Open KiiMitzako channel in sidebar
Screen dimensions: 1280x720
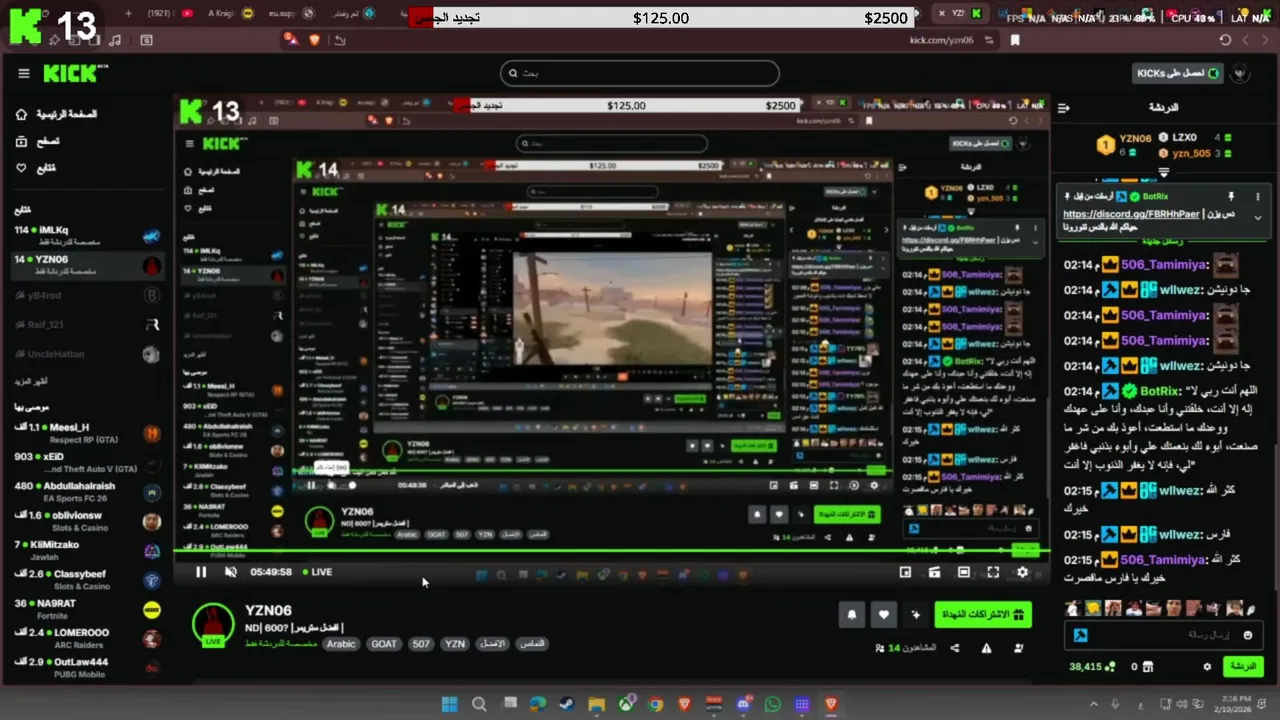tap(86, 550)
